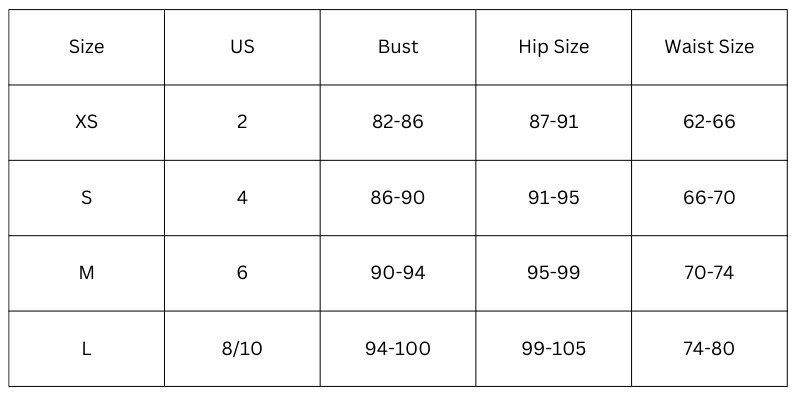Click the 62-66 waist size cell

pyautogui.click(x=709, y=122)
